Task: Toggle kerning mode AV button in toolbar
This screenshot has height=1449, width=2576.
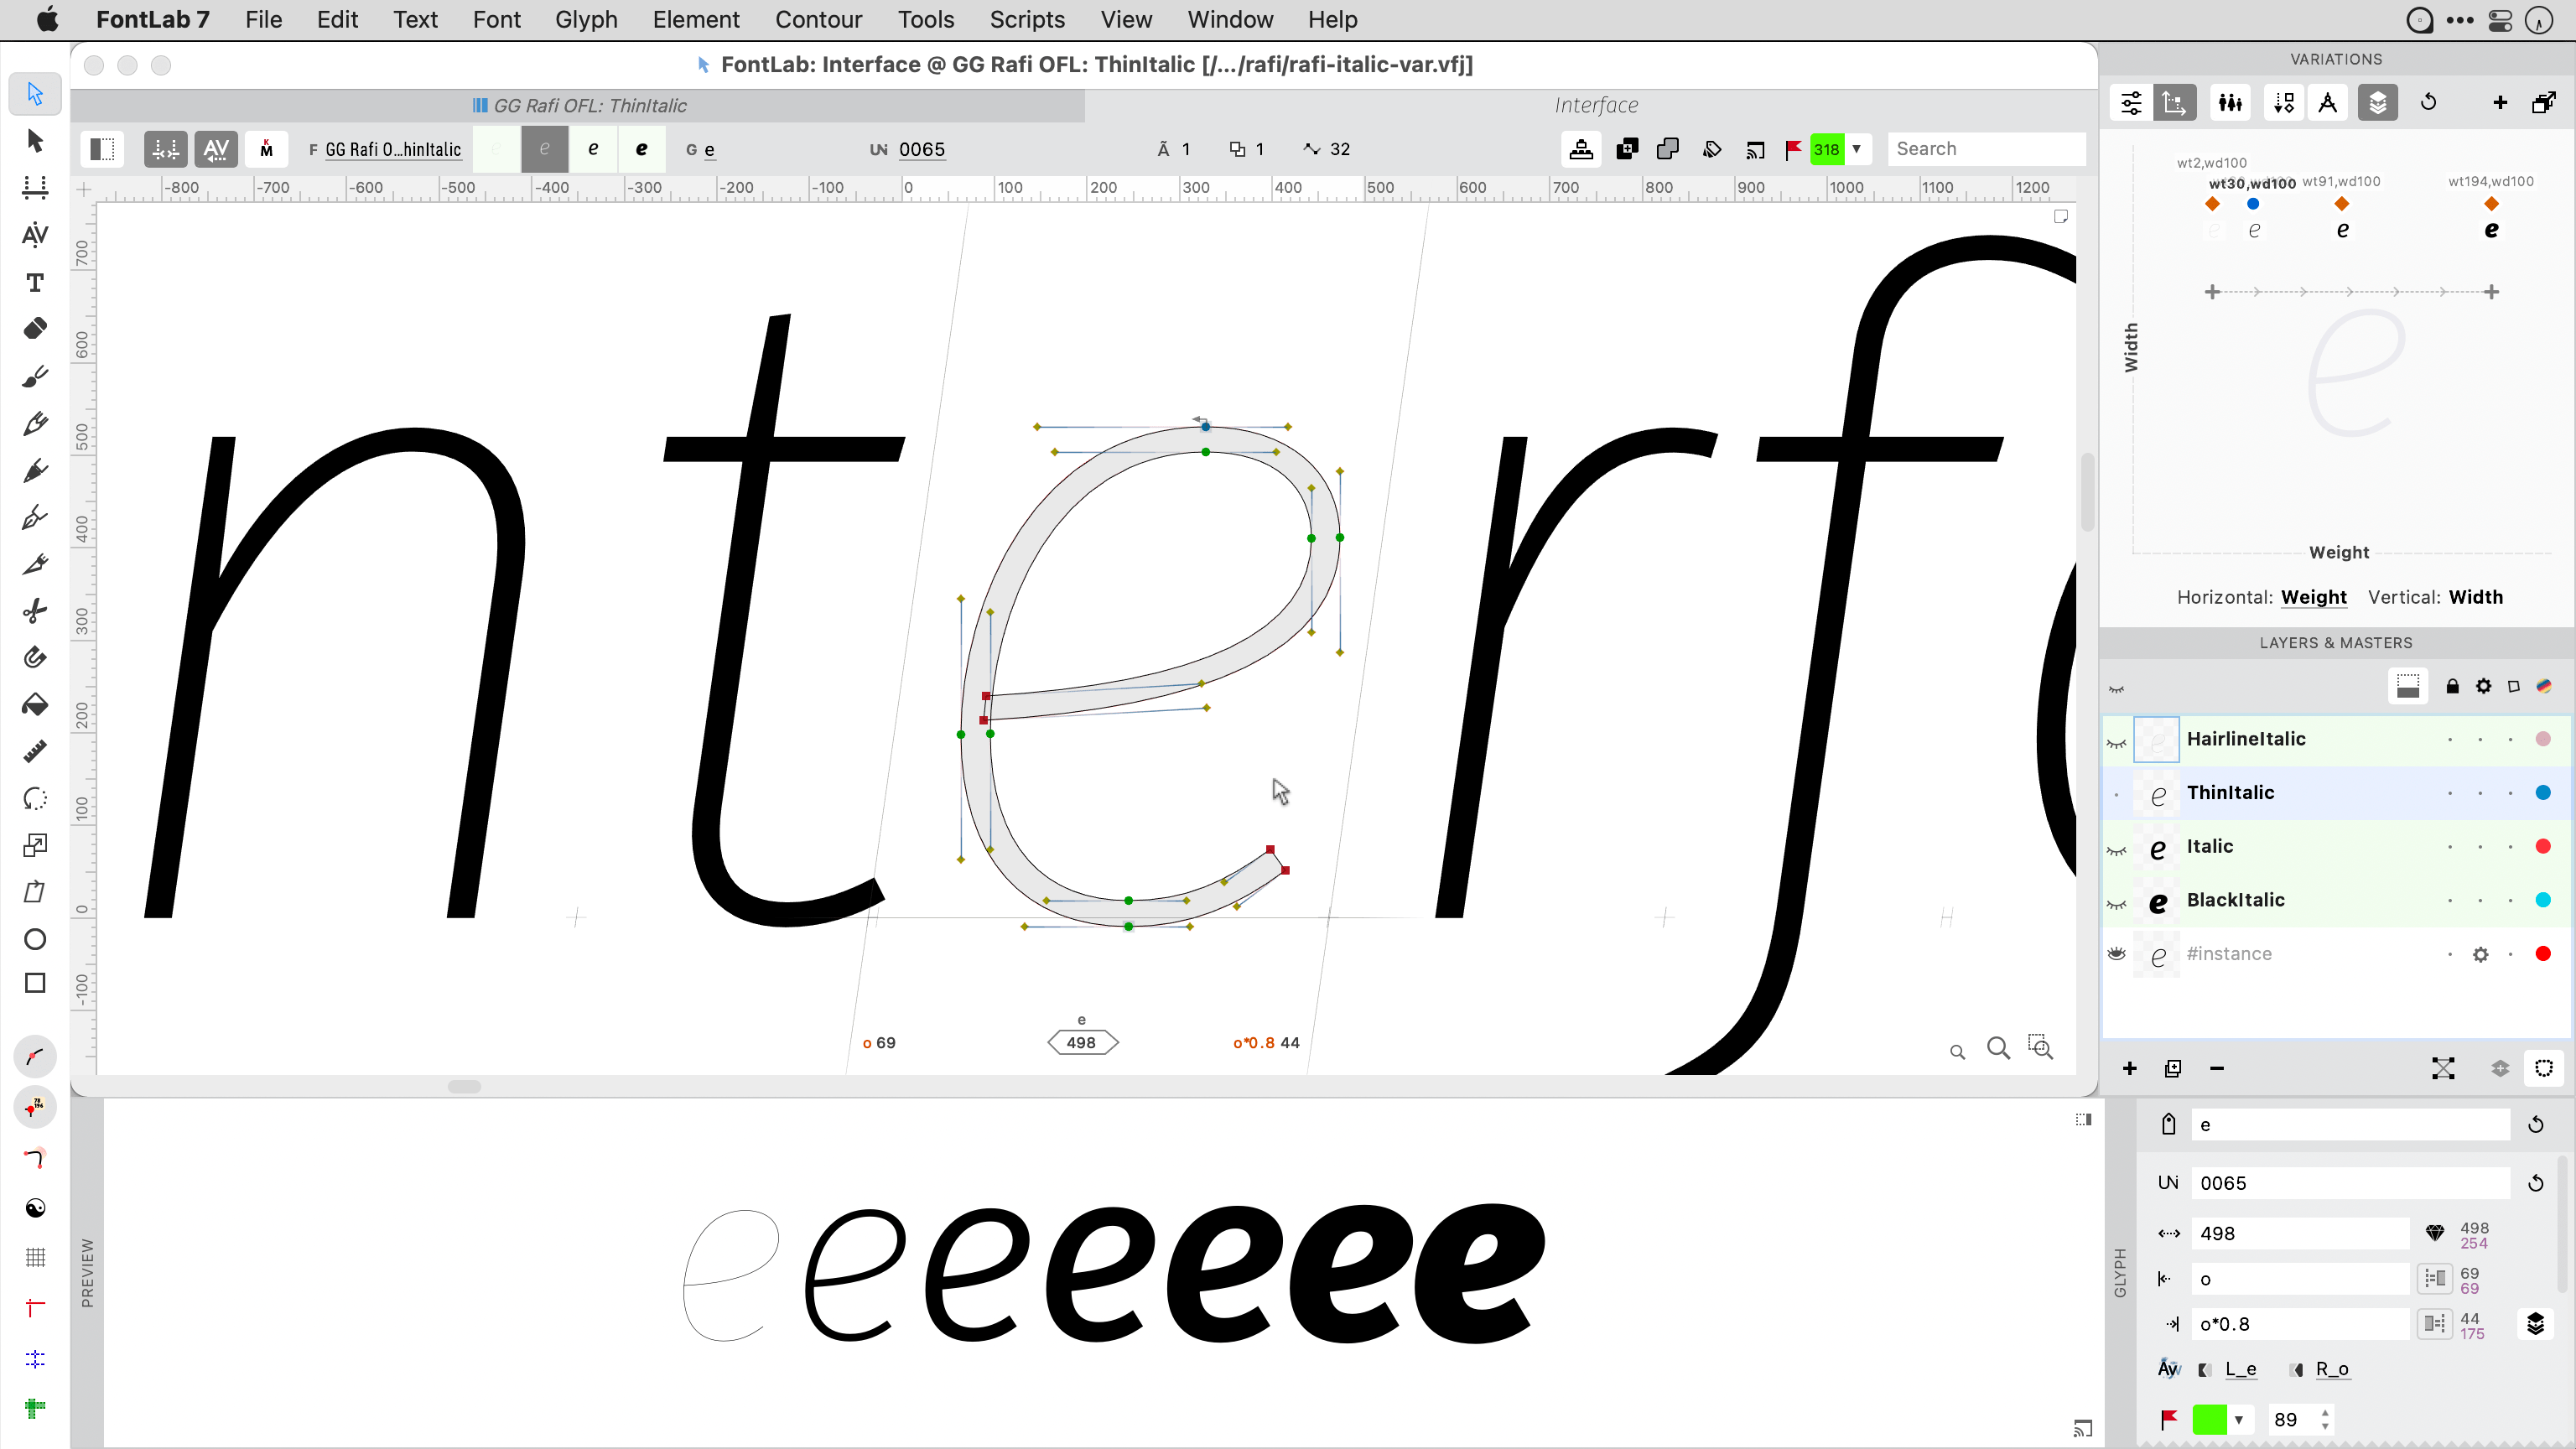Action: coord(216,149)
